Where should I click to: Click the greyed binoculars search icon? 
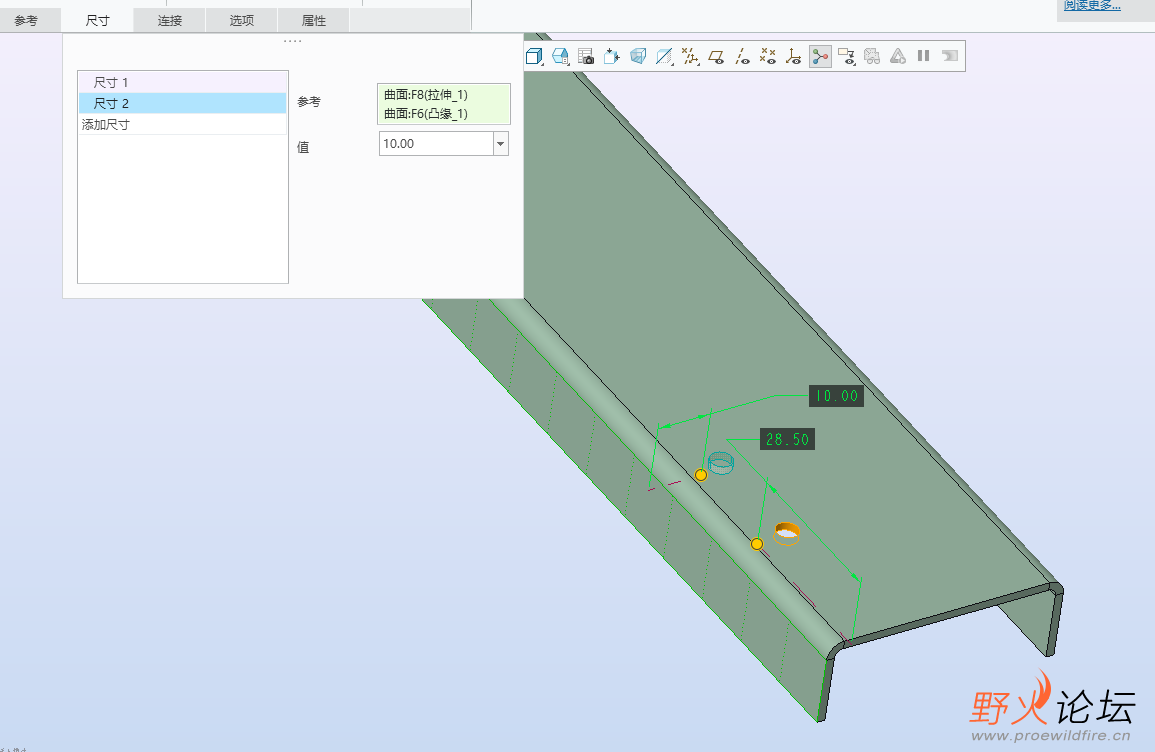point(872,56)
